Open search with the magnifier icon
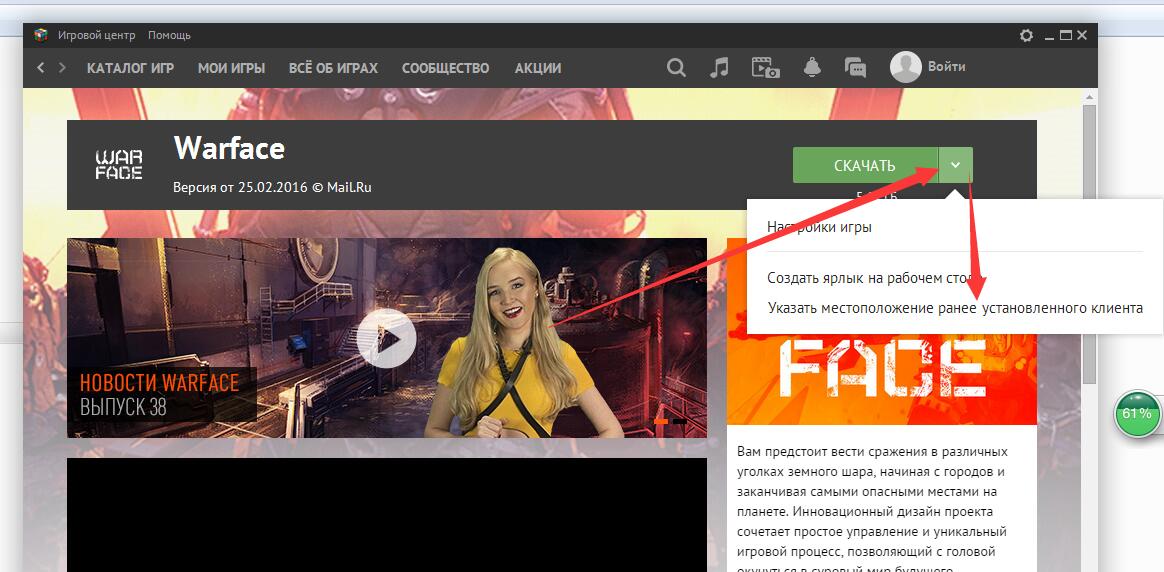Screen dimensions: 1164x572 coord(676,68)
